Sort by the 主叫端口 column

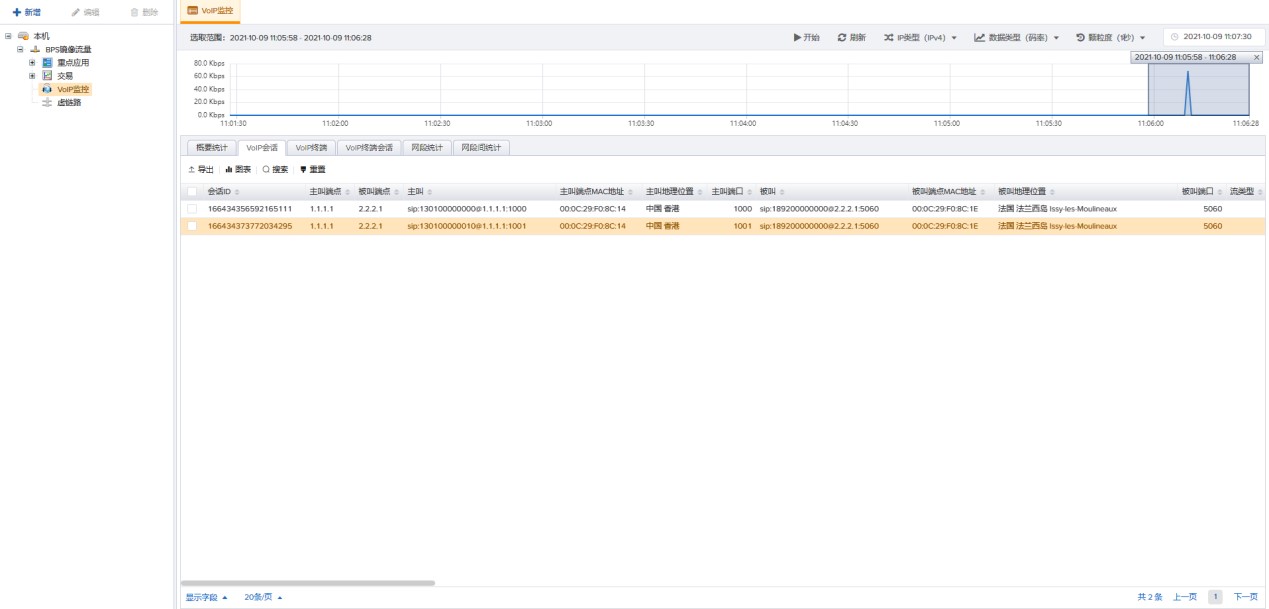click(x=733, y=191)
